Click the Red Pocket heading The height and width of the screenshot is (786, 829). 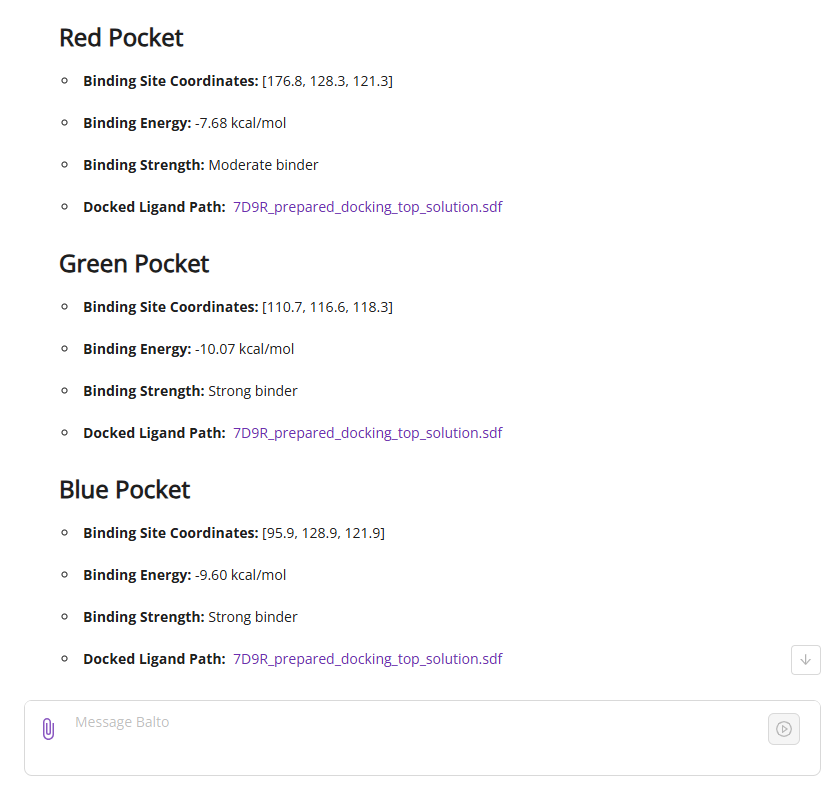click(x=121, y=38)
